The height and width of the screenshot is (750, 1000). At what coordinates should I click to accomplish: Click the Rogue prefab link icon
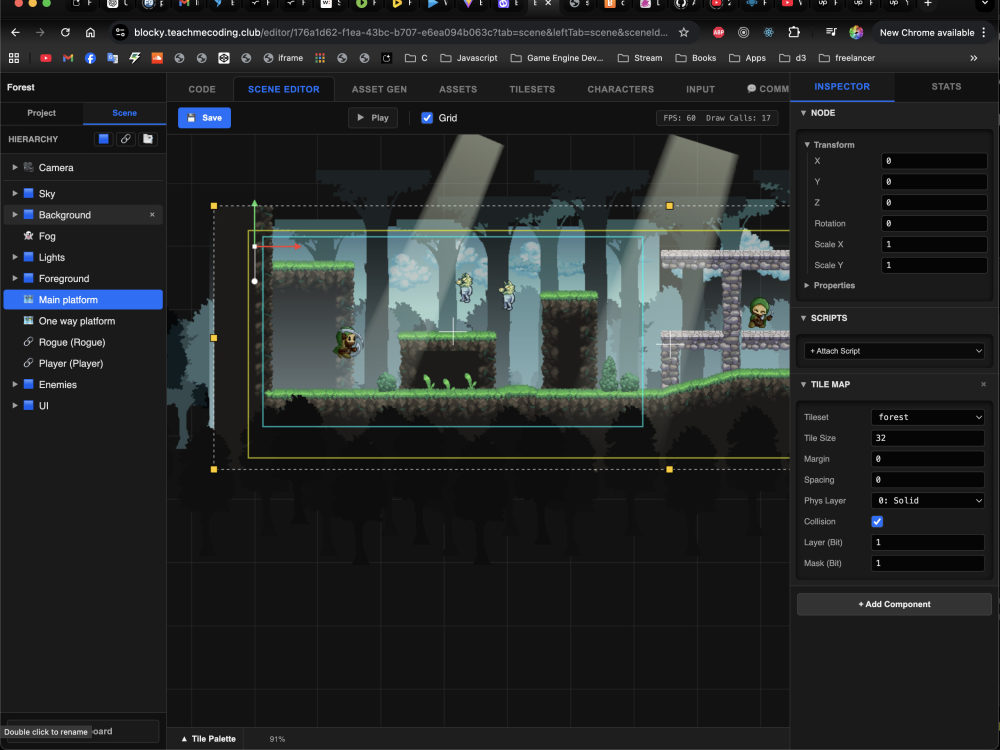point(29,342)
